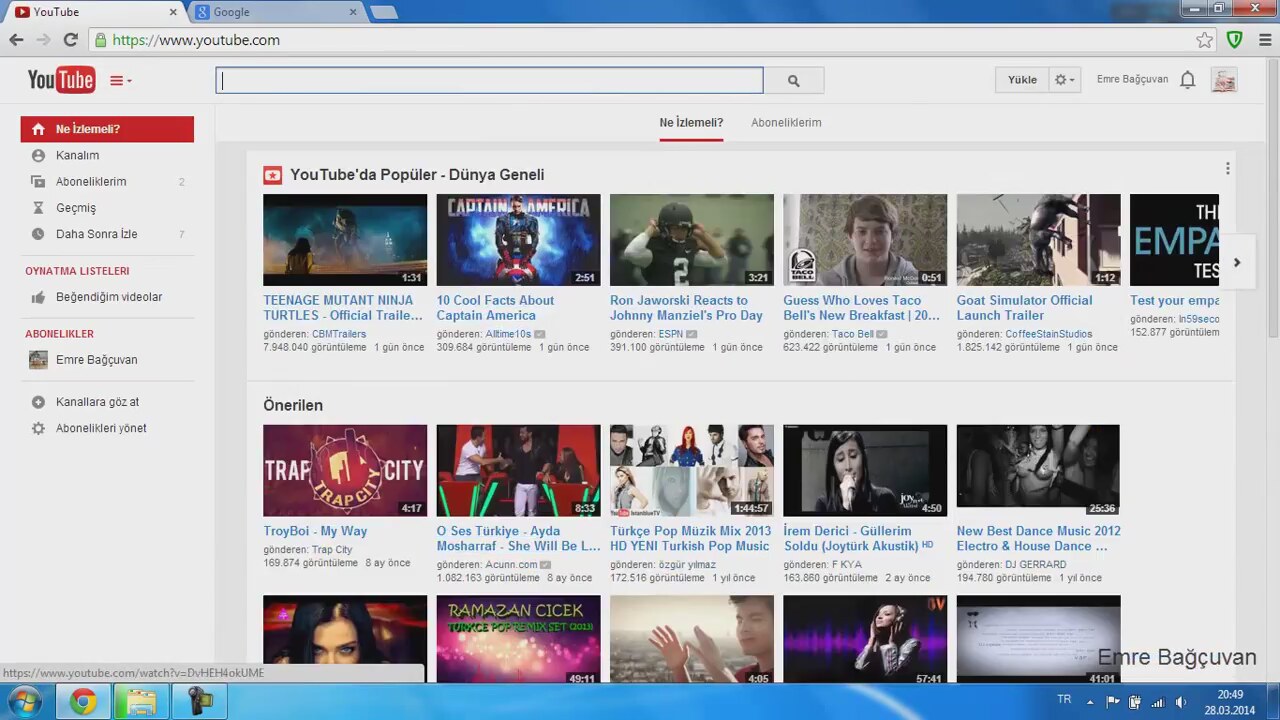Screen dimensions: 1280x720
Task: Open Ron Jaworski Reacts video thumbnail
Action: point(692,240)
